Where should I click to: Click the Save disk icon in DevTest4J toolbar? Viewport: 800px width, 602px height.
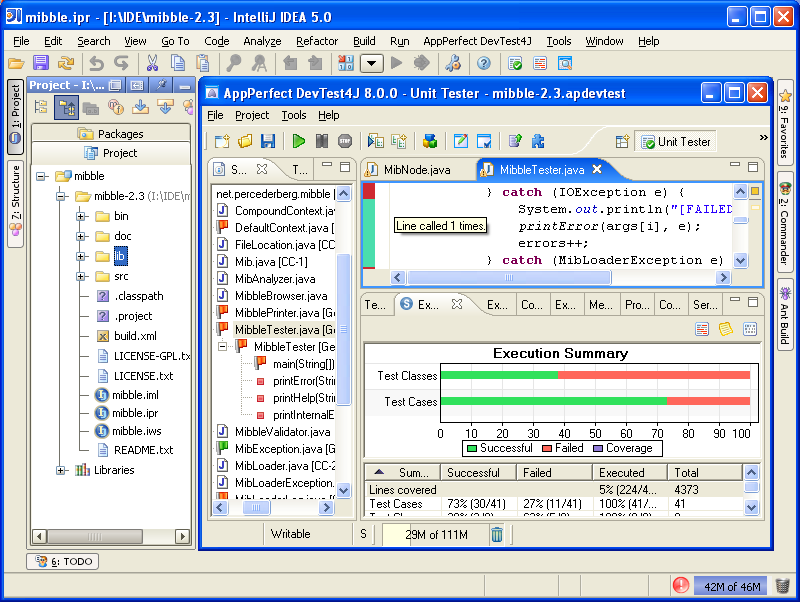pos(268,141)
